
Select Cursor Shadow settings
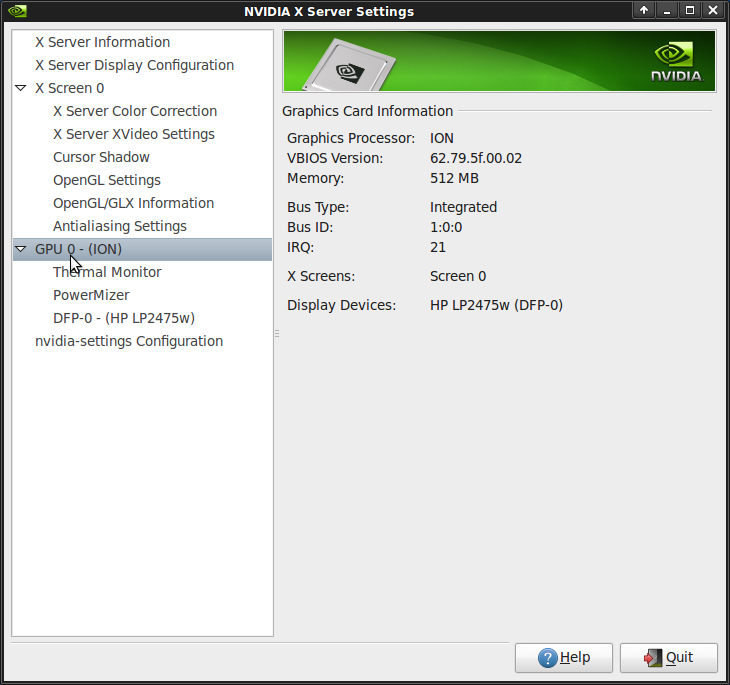101,157
